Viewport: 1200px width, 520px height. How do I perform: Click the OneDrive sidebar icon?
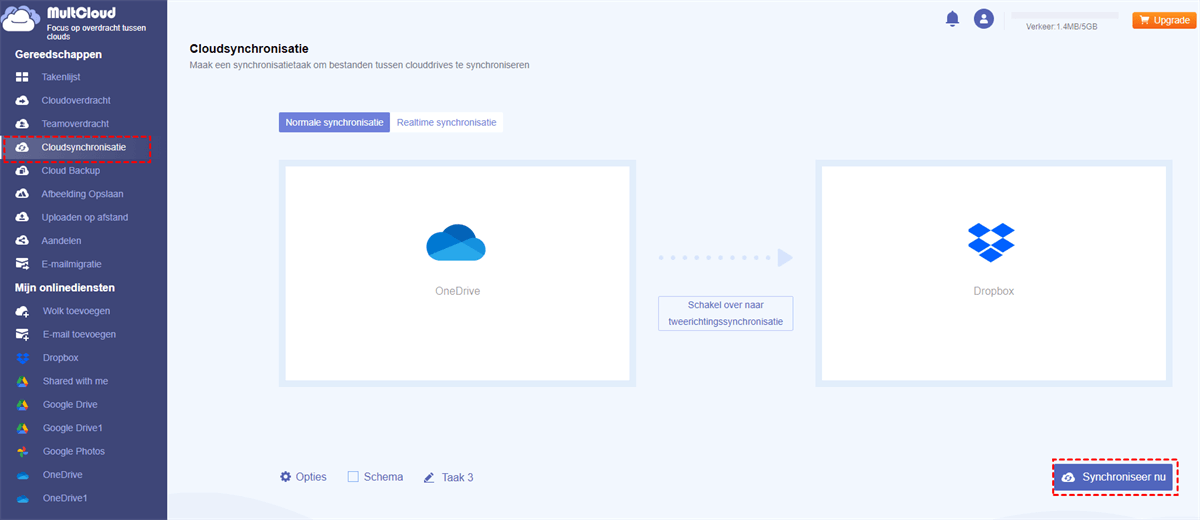tap(22, 475)
